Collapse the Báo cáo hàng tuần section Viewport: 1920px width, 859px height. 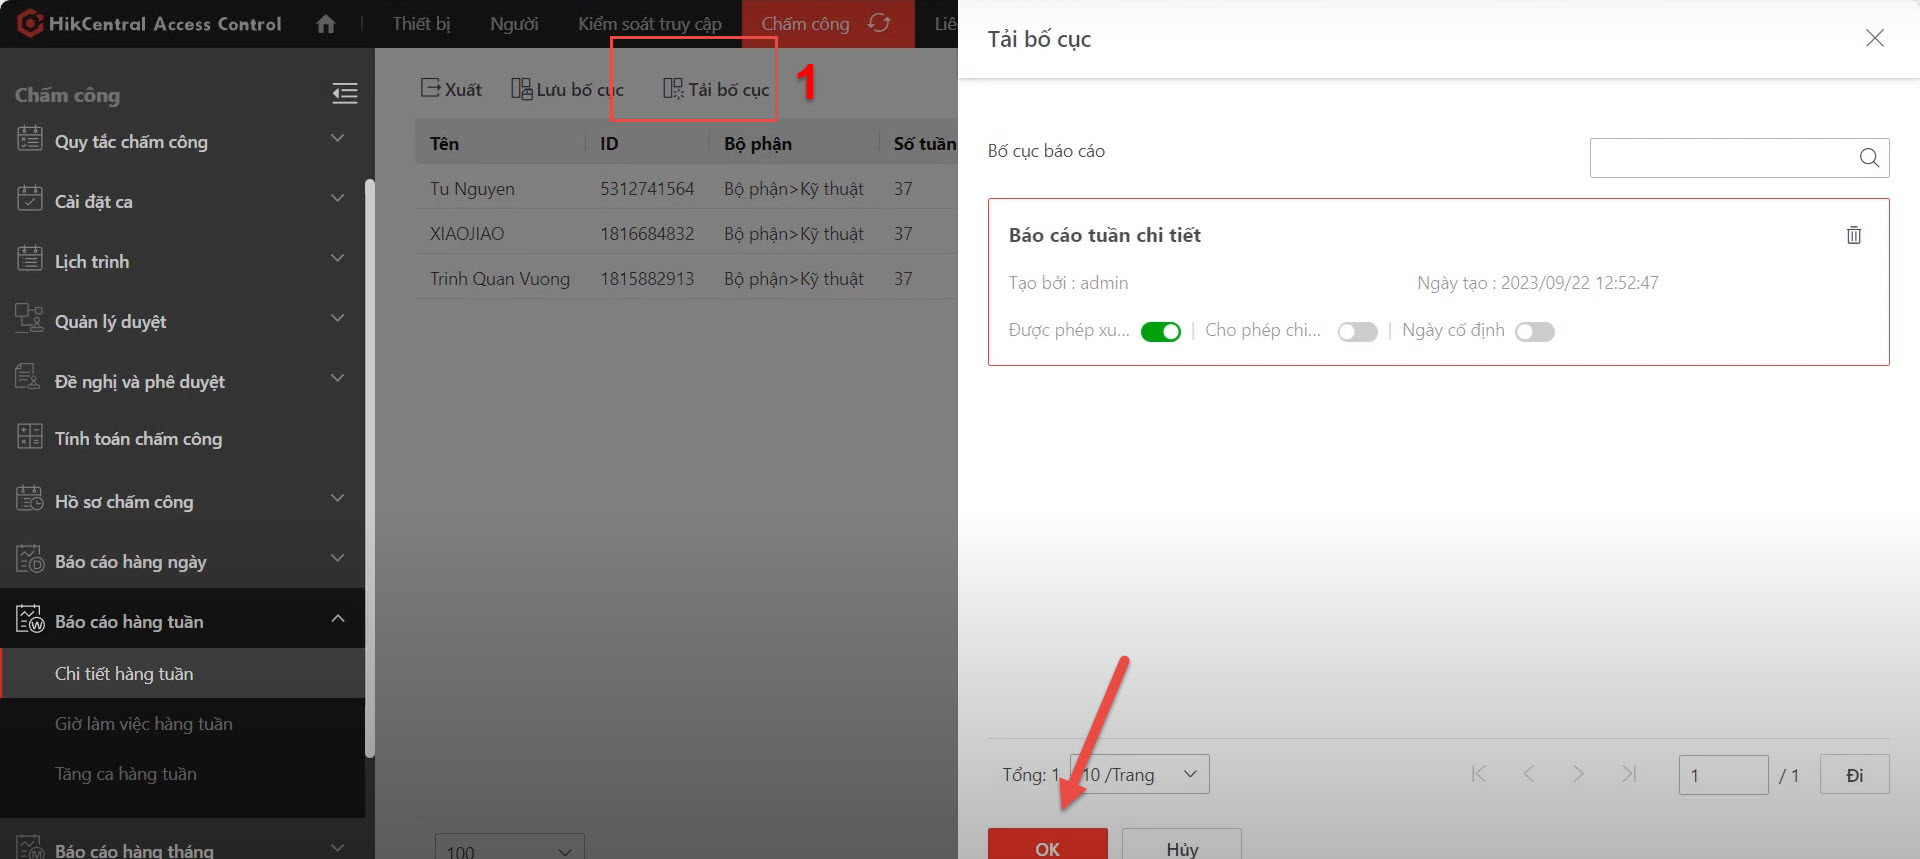337,619
